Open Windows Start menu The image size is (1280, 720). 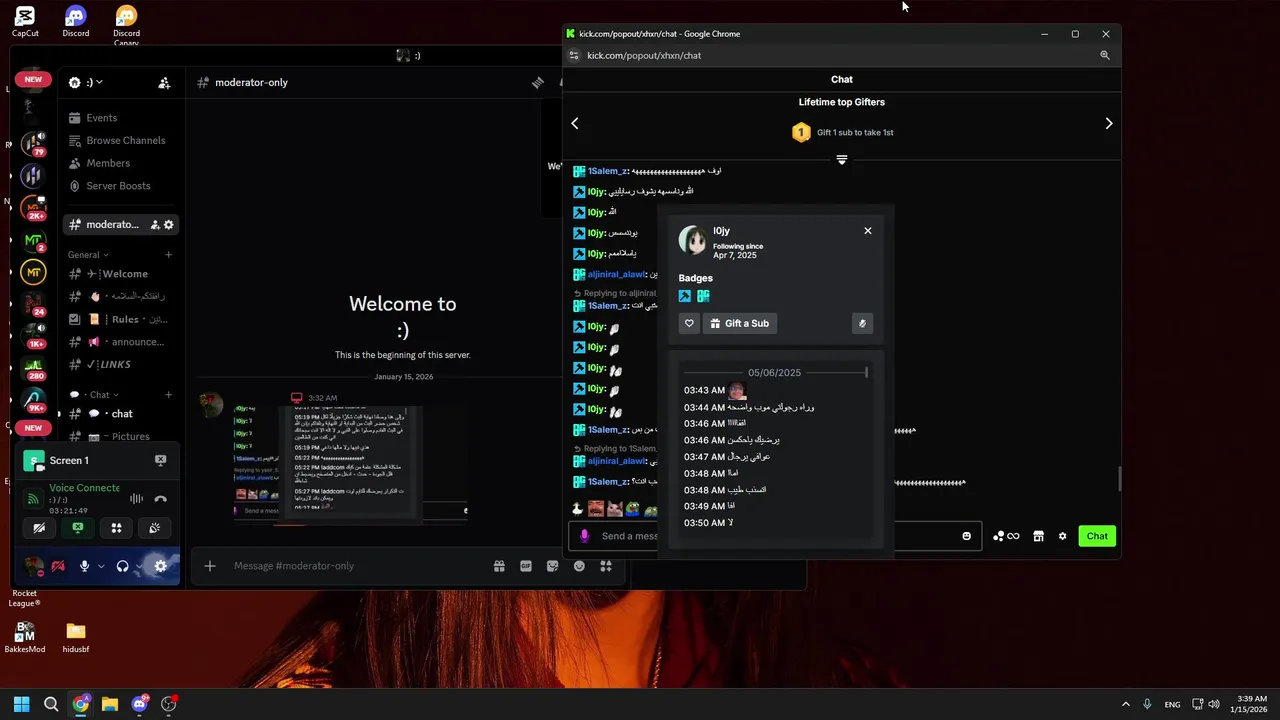click(x=21, y=704)
